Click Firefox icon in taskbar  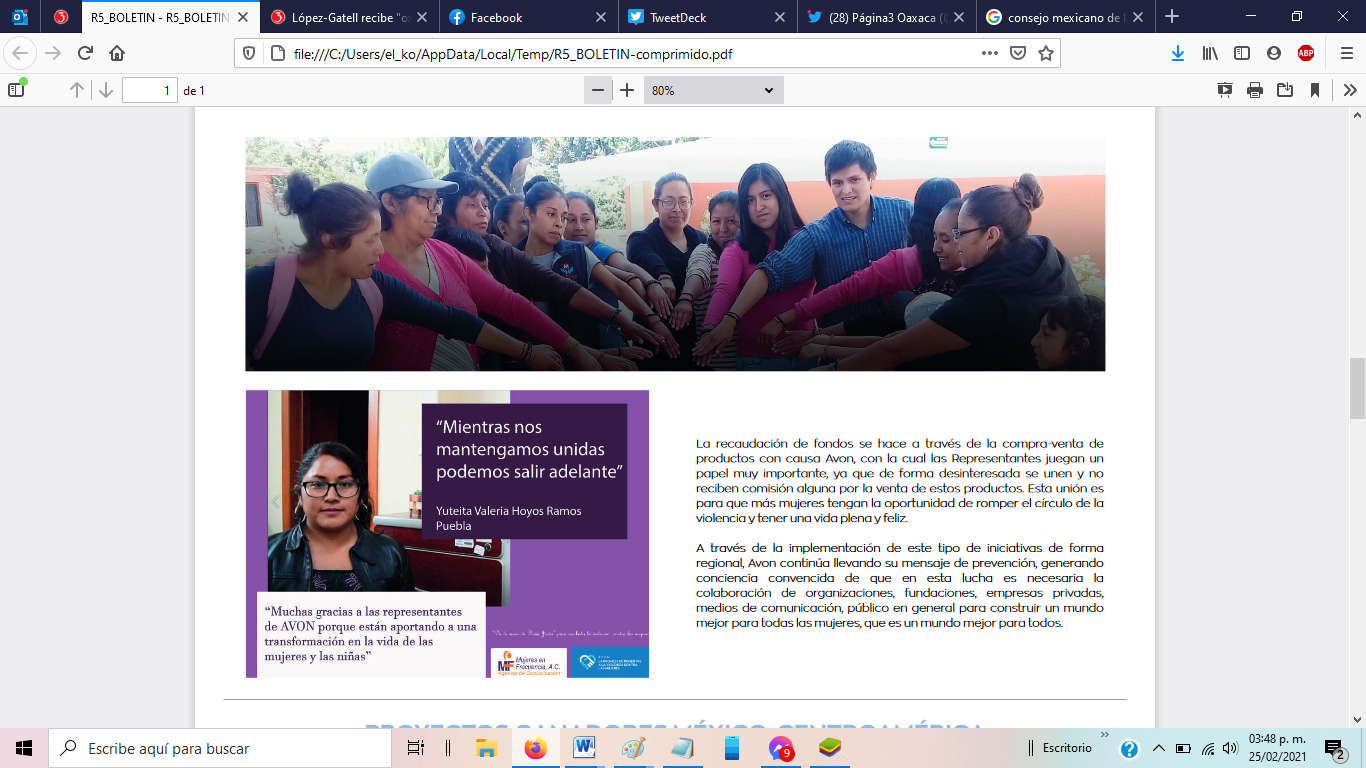(x=536, y=748)
